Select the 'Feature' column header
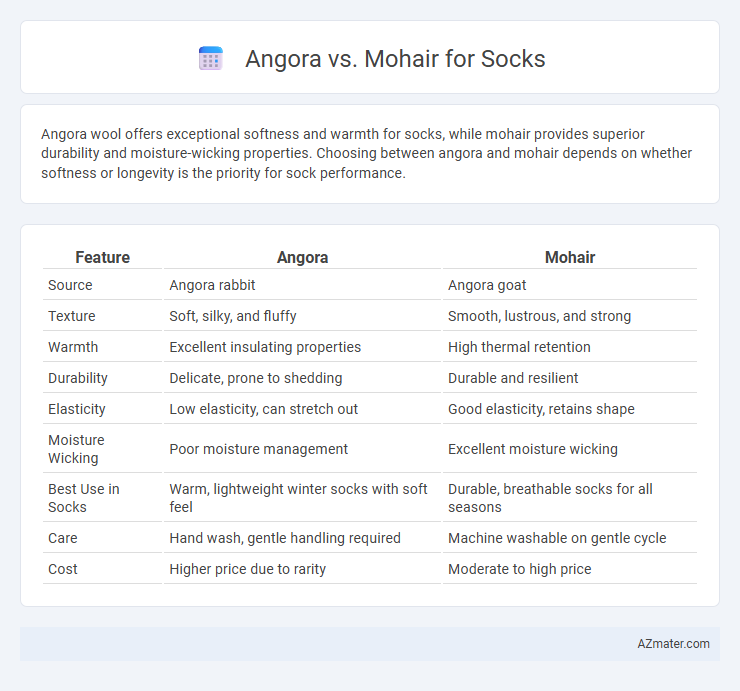Image resolution: width=740 pixels, height=691 pixels. tap(102, 257)
